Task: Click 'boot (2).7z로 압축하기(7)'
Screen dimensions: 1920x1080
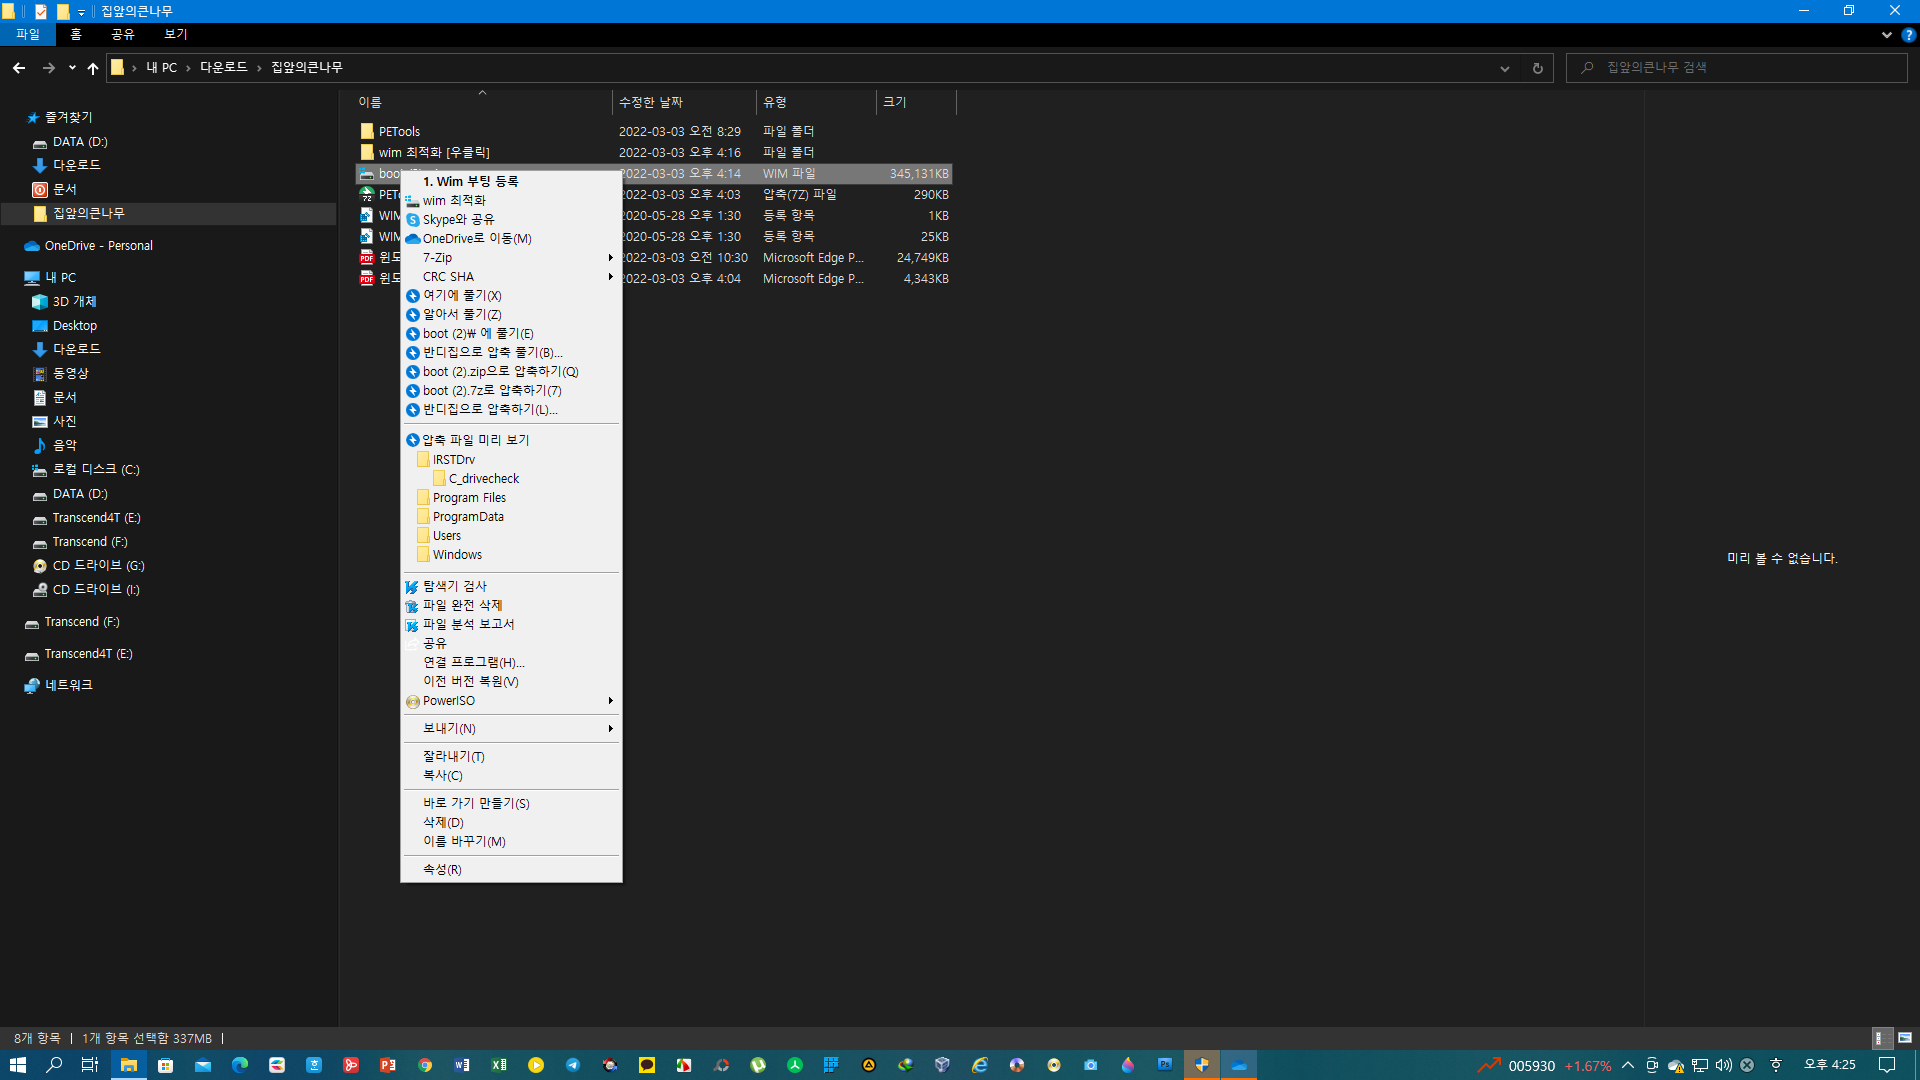Action: pos(511,390)
